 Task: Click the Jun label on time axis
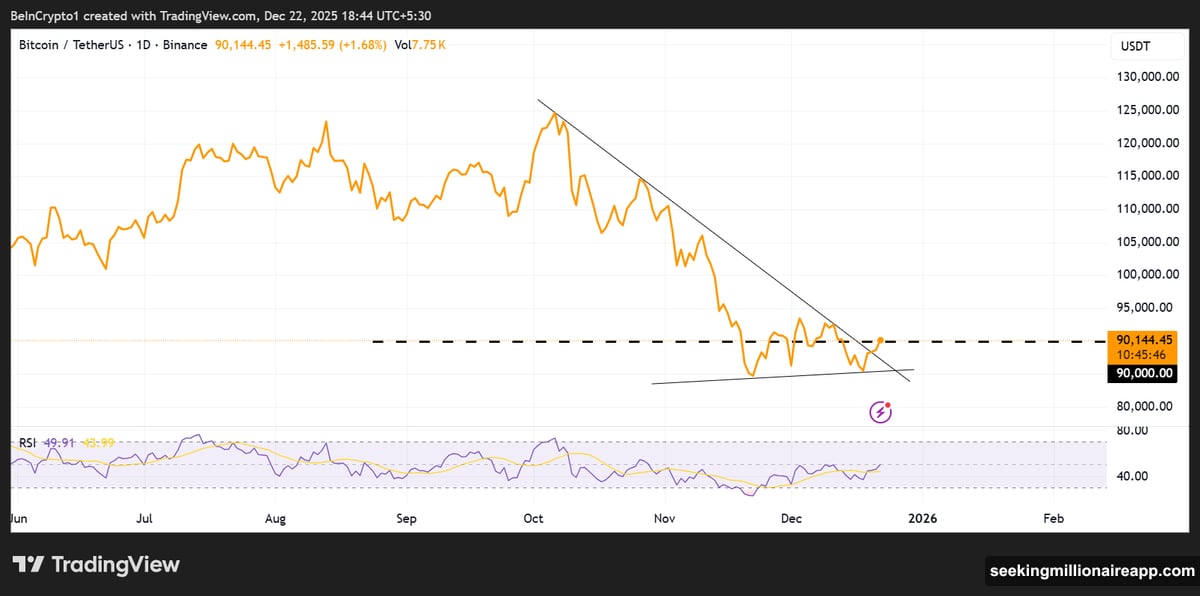[x=18, y=519]
